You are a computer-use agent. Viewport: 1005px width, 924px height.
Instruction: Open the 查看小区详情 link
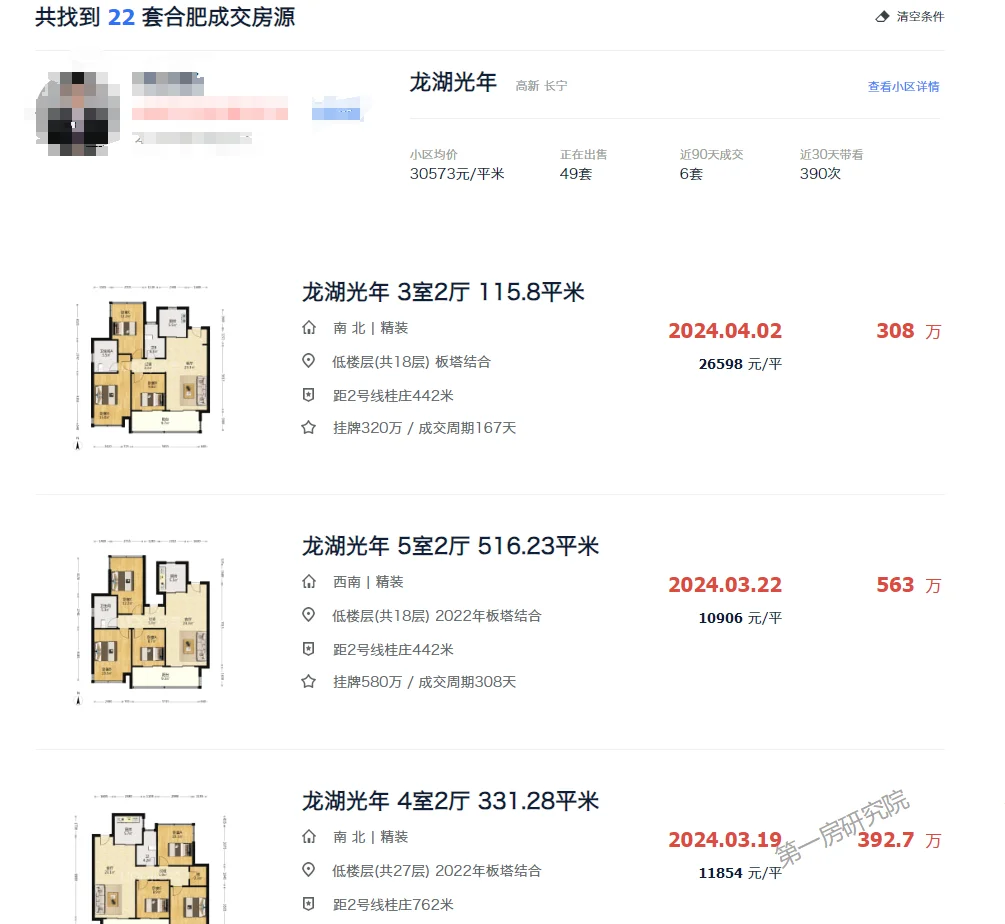click(x=903, y=87)
